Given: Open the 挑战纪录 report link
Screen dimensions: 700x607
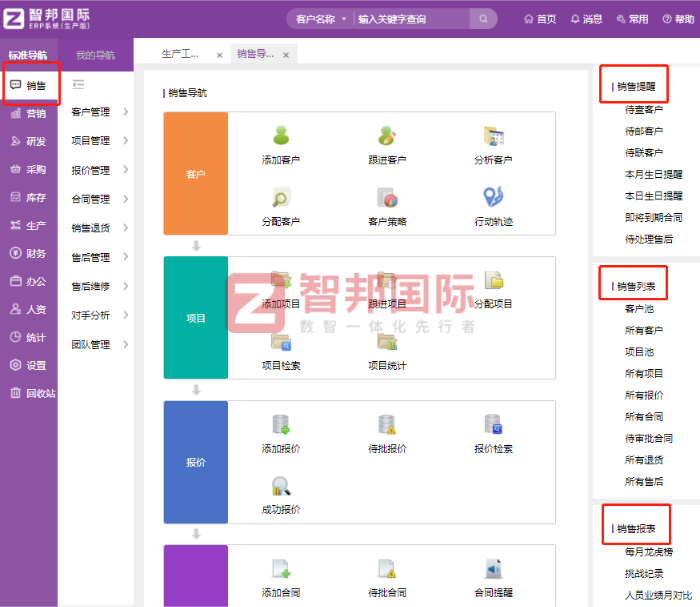Looking at the screenshot, I should tap(644, 574).
